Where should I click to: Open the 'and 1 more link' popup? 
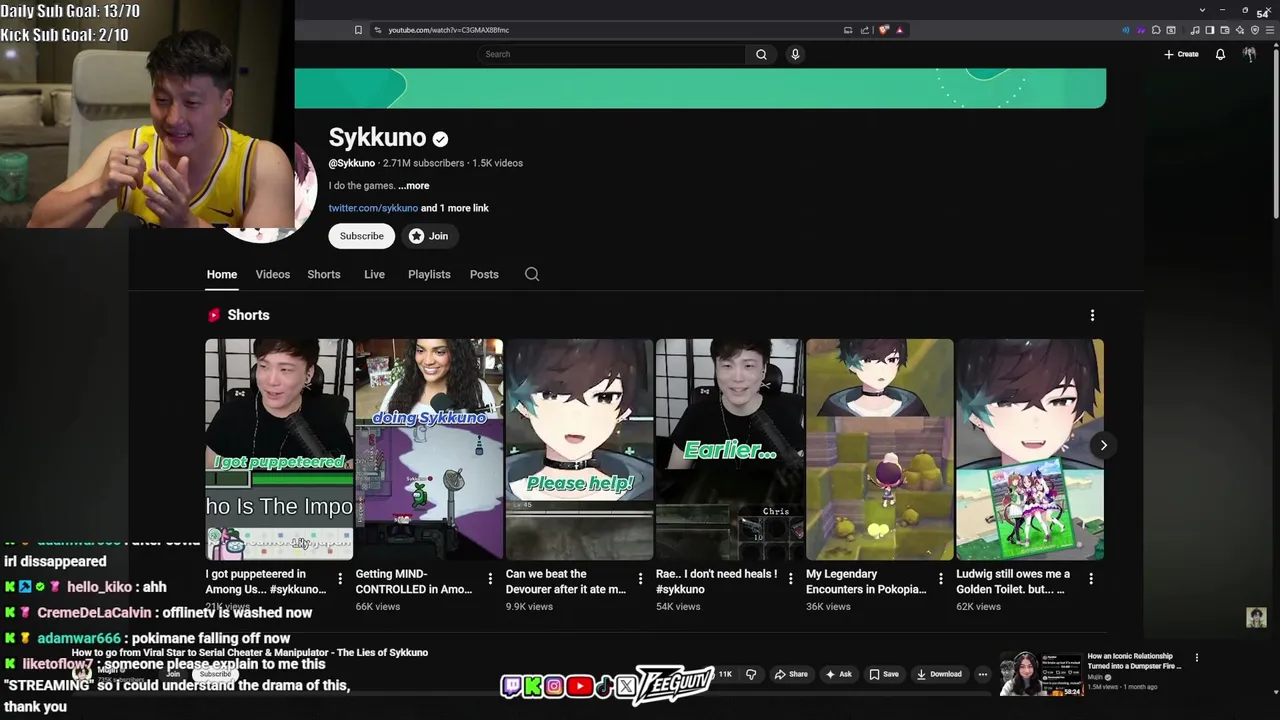point(455,208)
